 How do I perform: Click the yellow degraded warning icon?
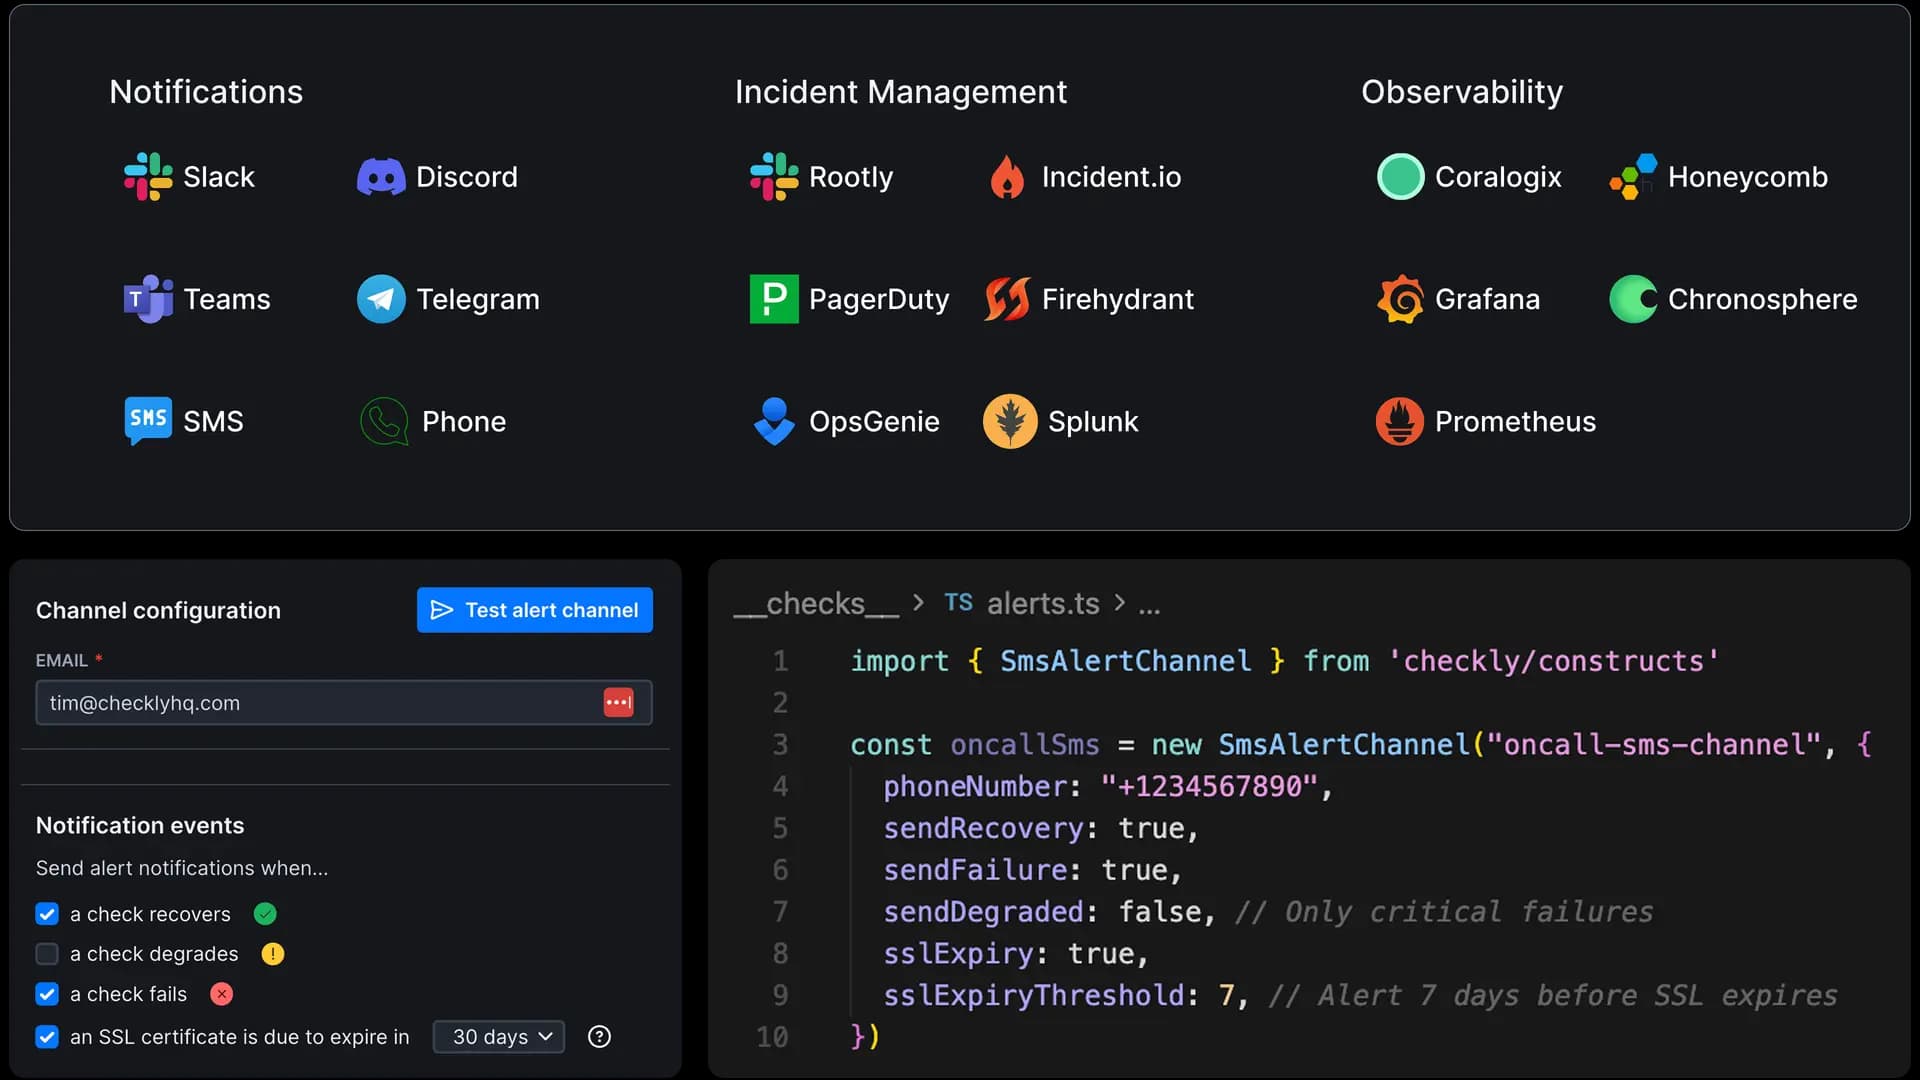[x=273, y=954]
